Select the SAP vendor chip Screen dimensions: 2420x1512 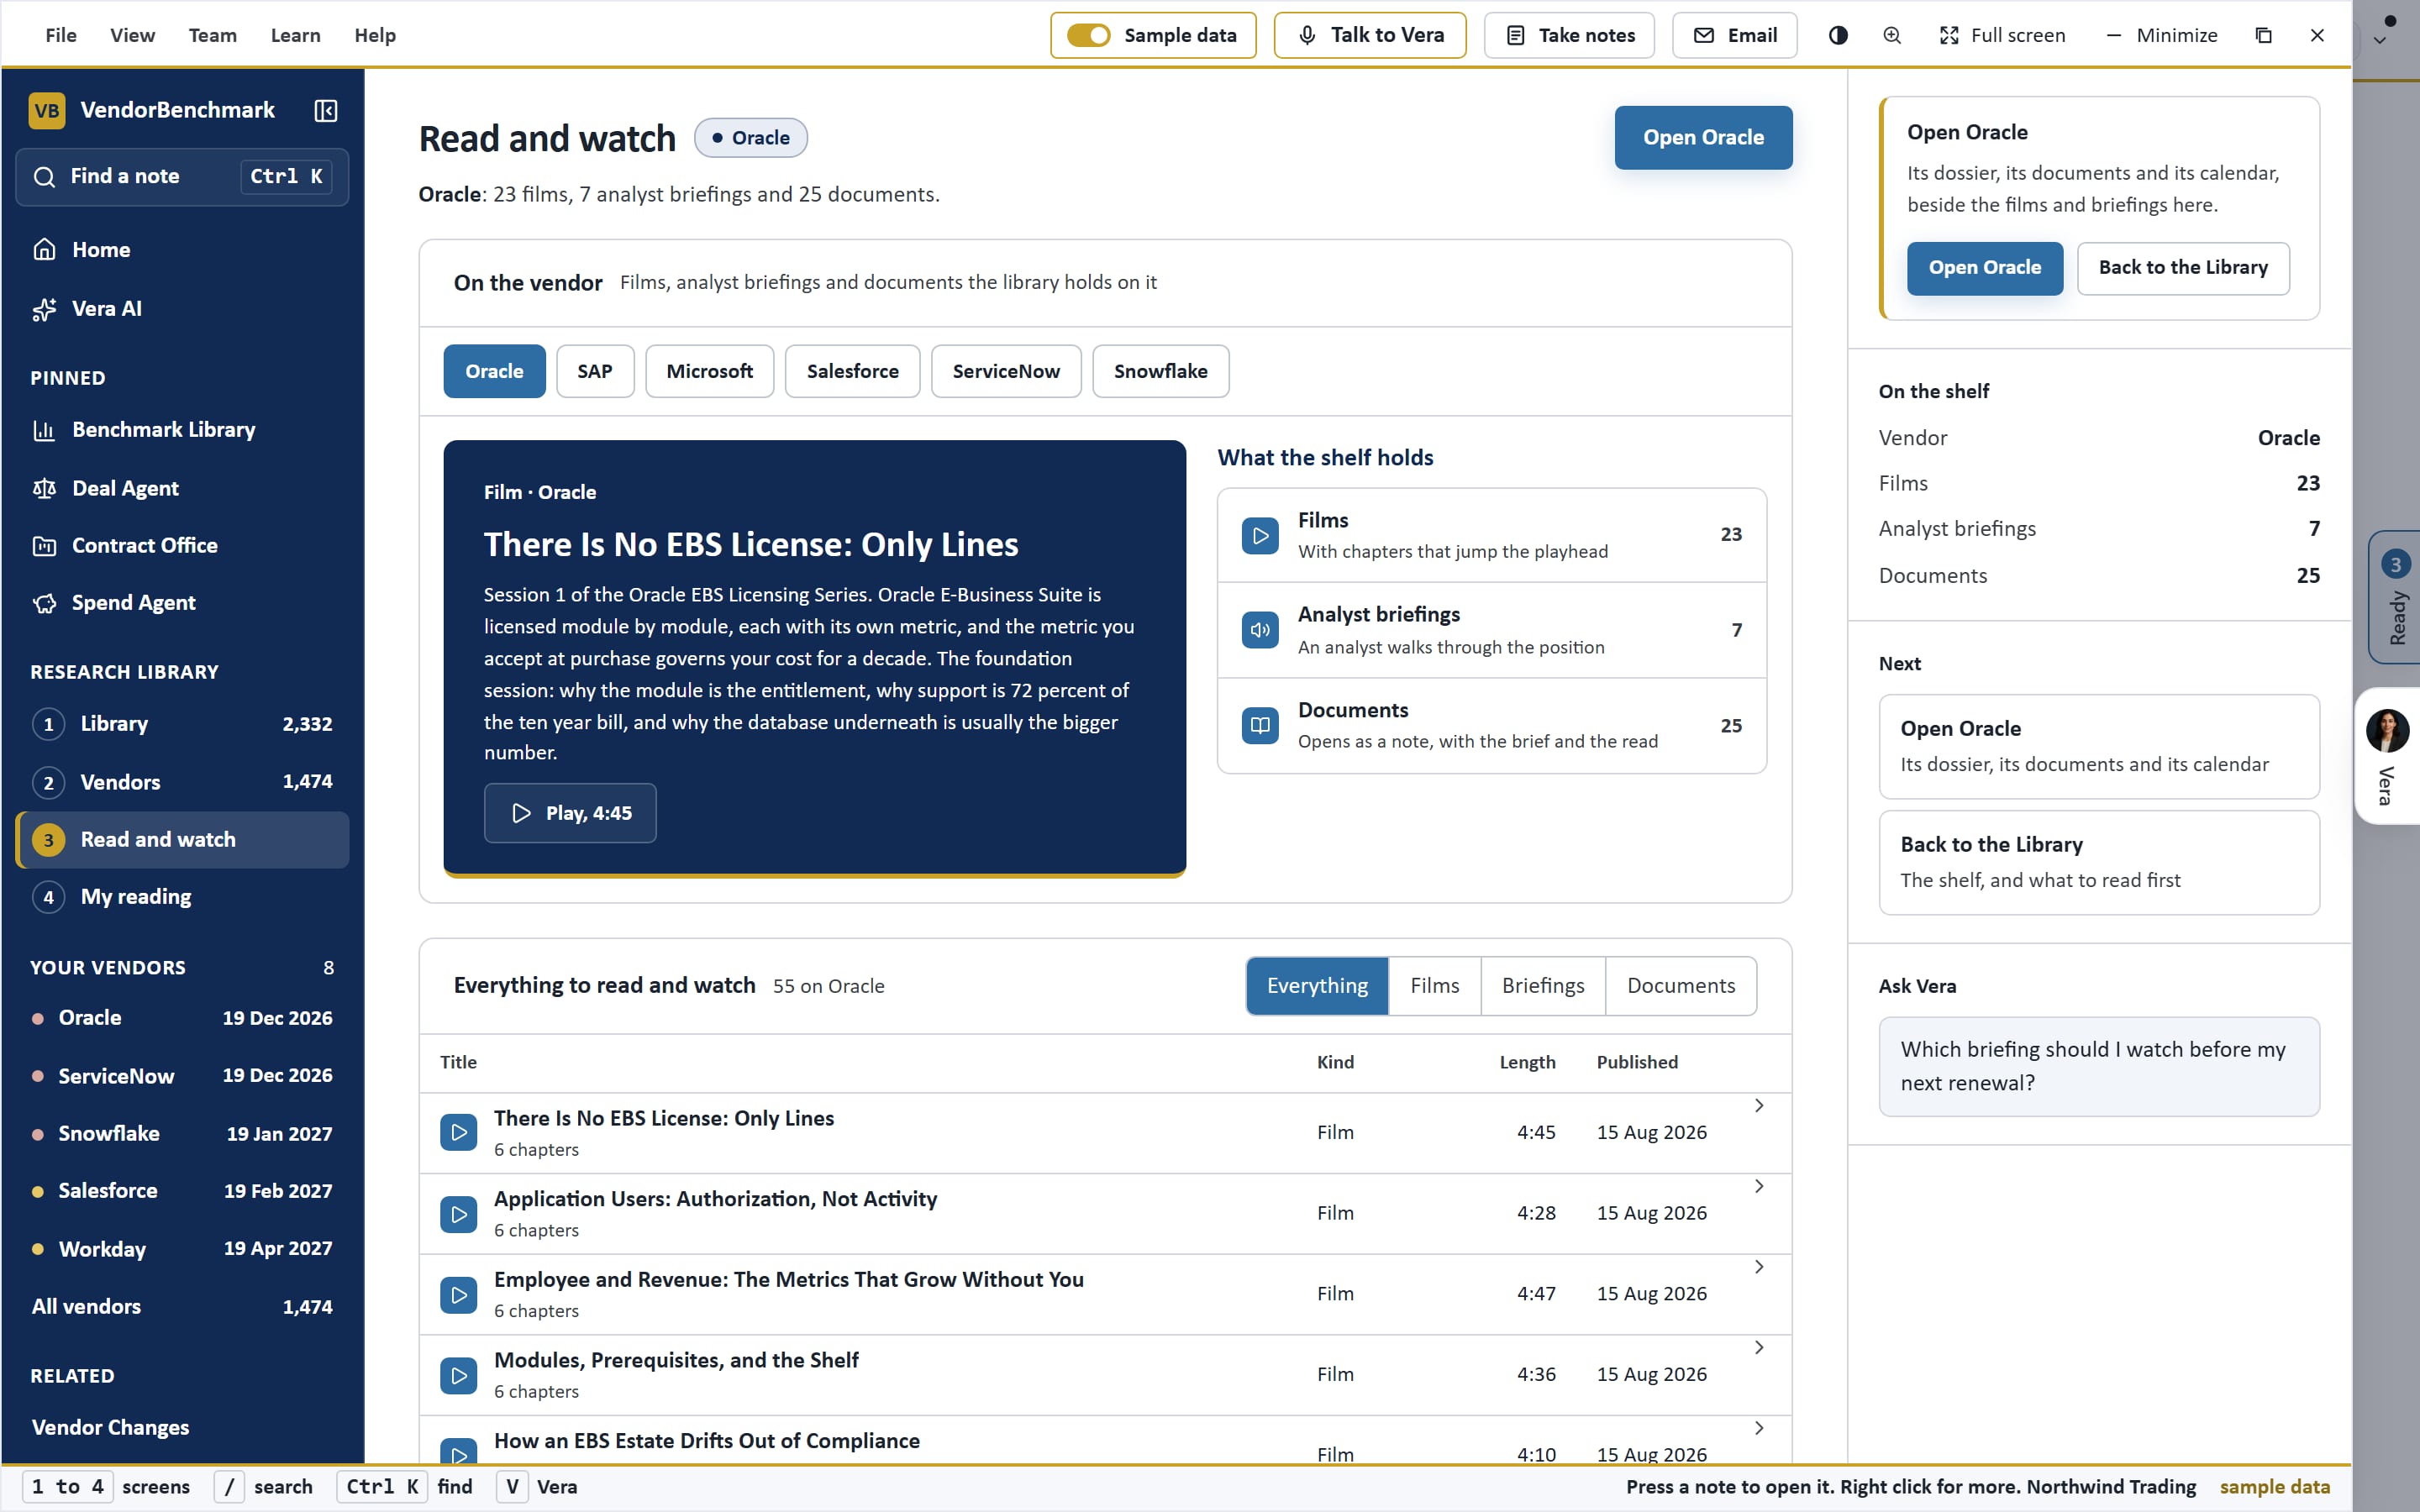[x=595, y=372]
